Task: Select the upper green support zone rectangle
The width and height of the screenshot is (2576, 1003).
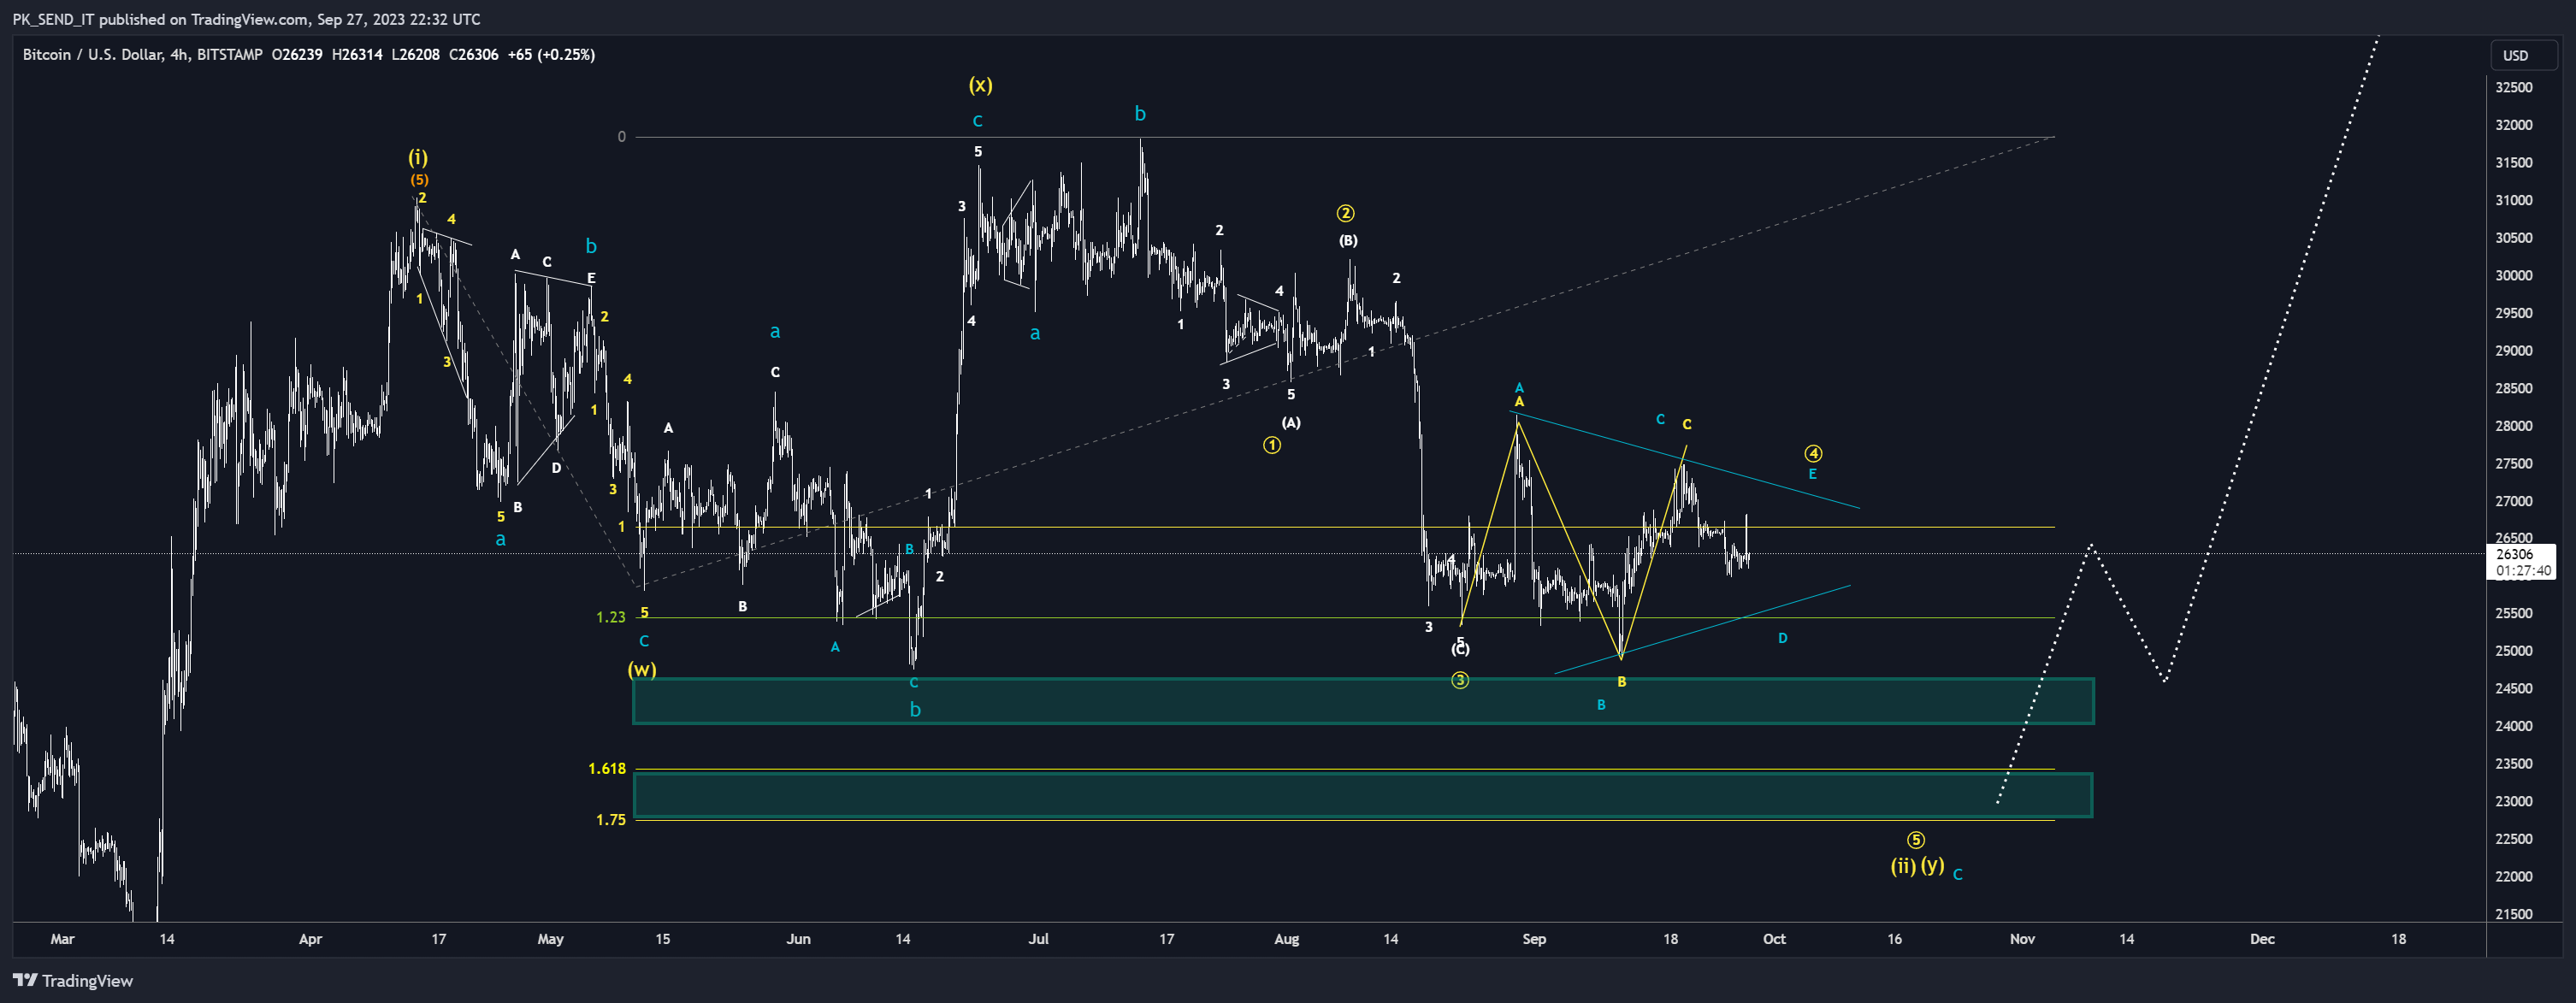Action: point(1363,701)
